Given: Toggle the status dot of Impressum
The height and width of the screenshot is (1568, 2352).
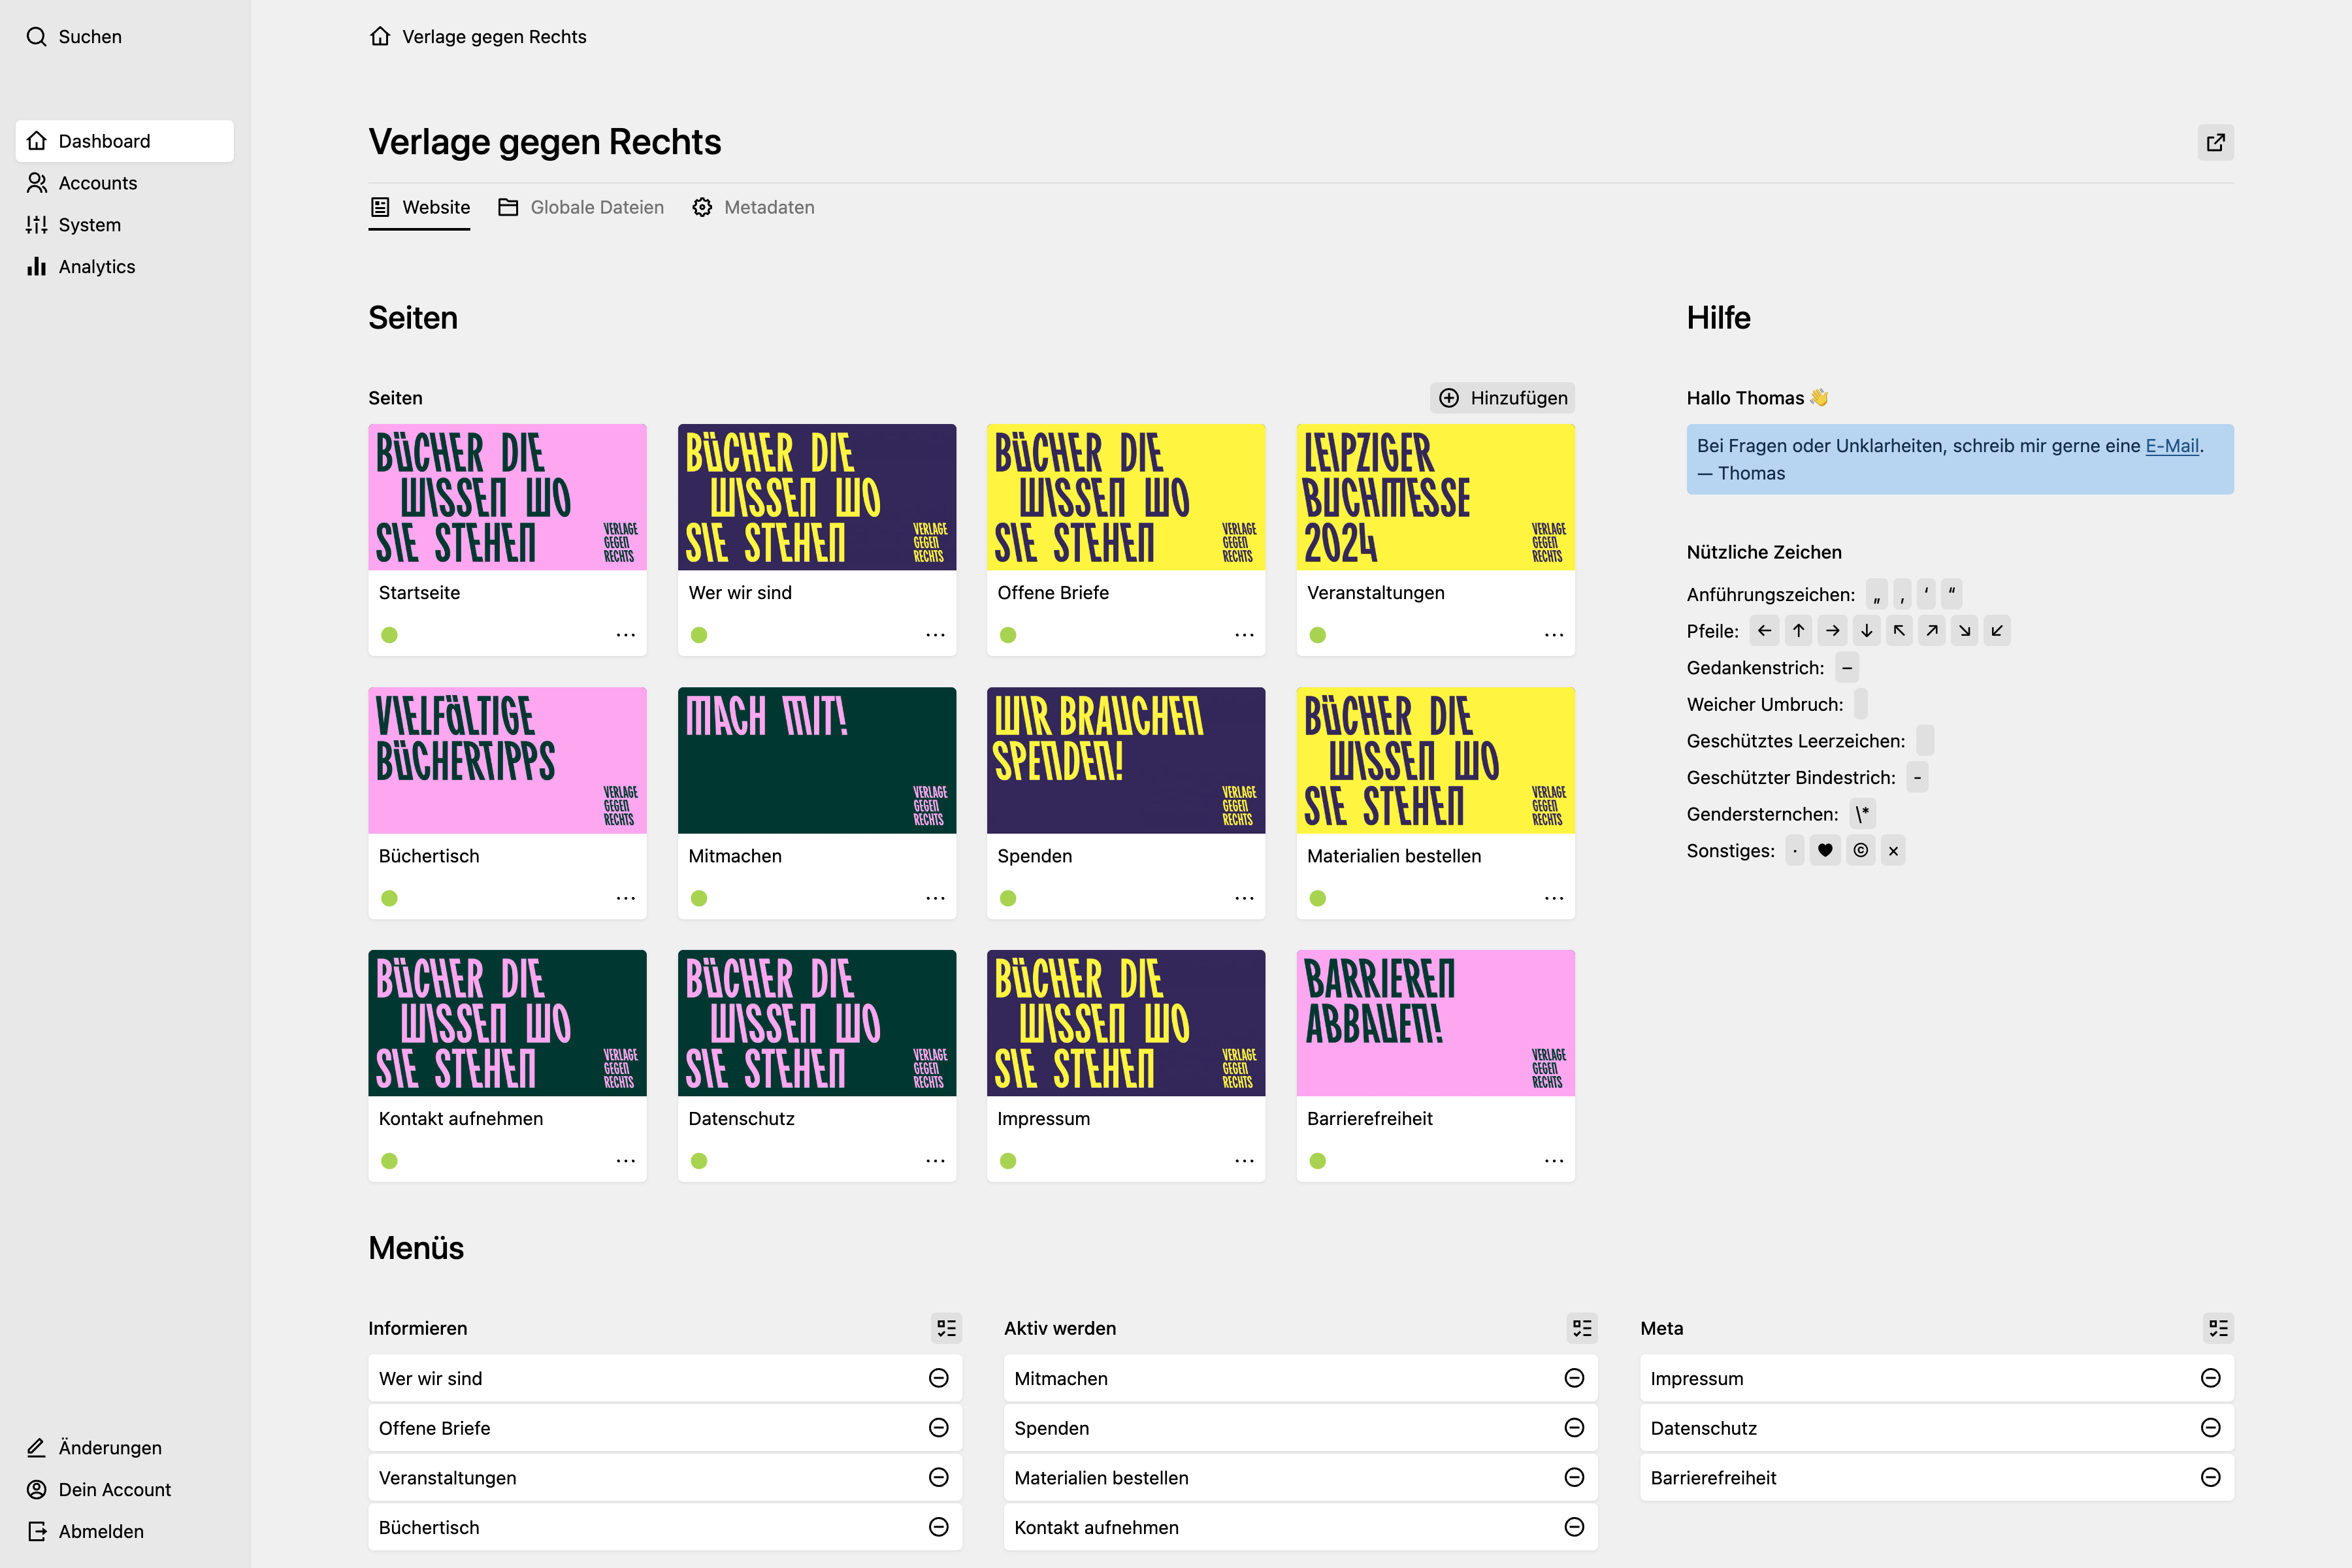Looking at the screenshot, I should click(1008, 1161).
